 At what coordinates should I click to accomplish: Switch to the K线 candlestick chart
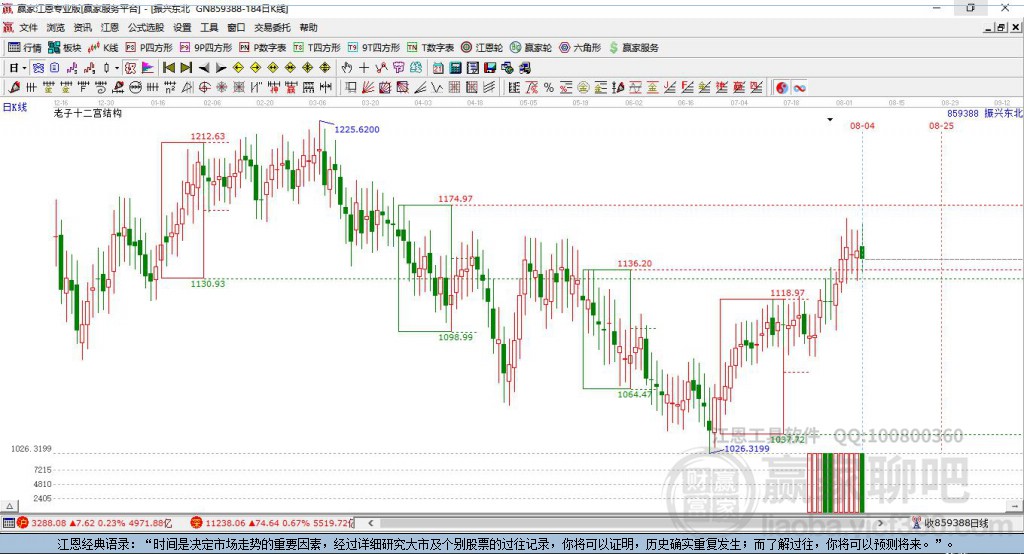pyautogui.click(x=103, y=48)
